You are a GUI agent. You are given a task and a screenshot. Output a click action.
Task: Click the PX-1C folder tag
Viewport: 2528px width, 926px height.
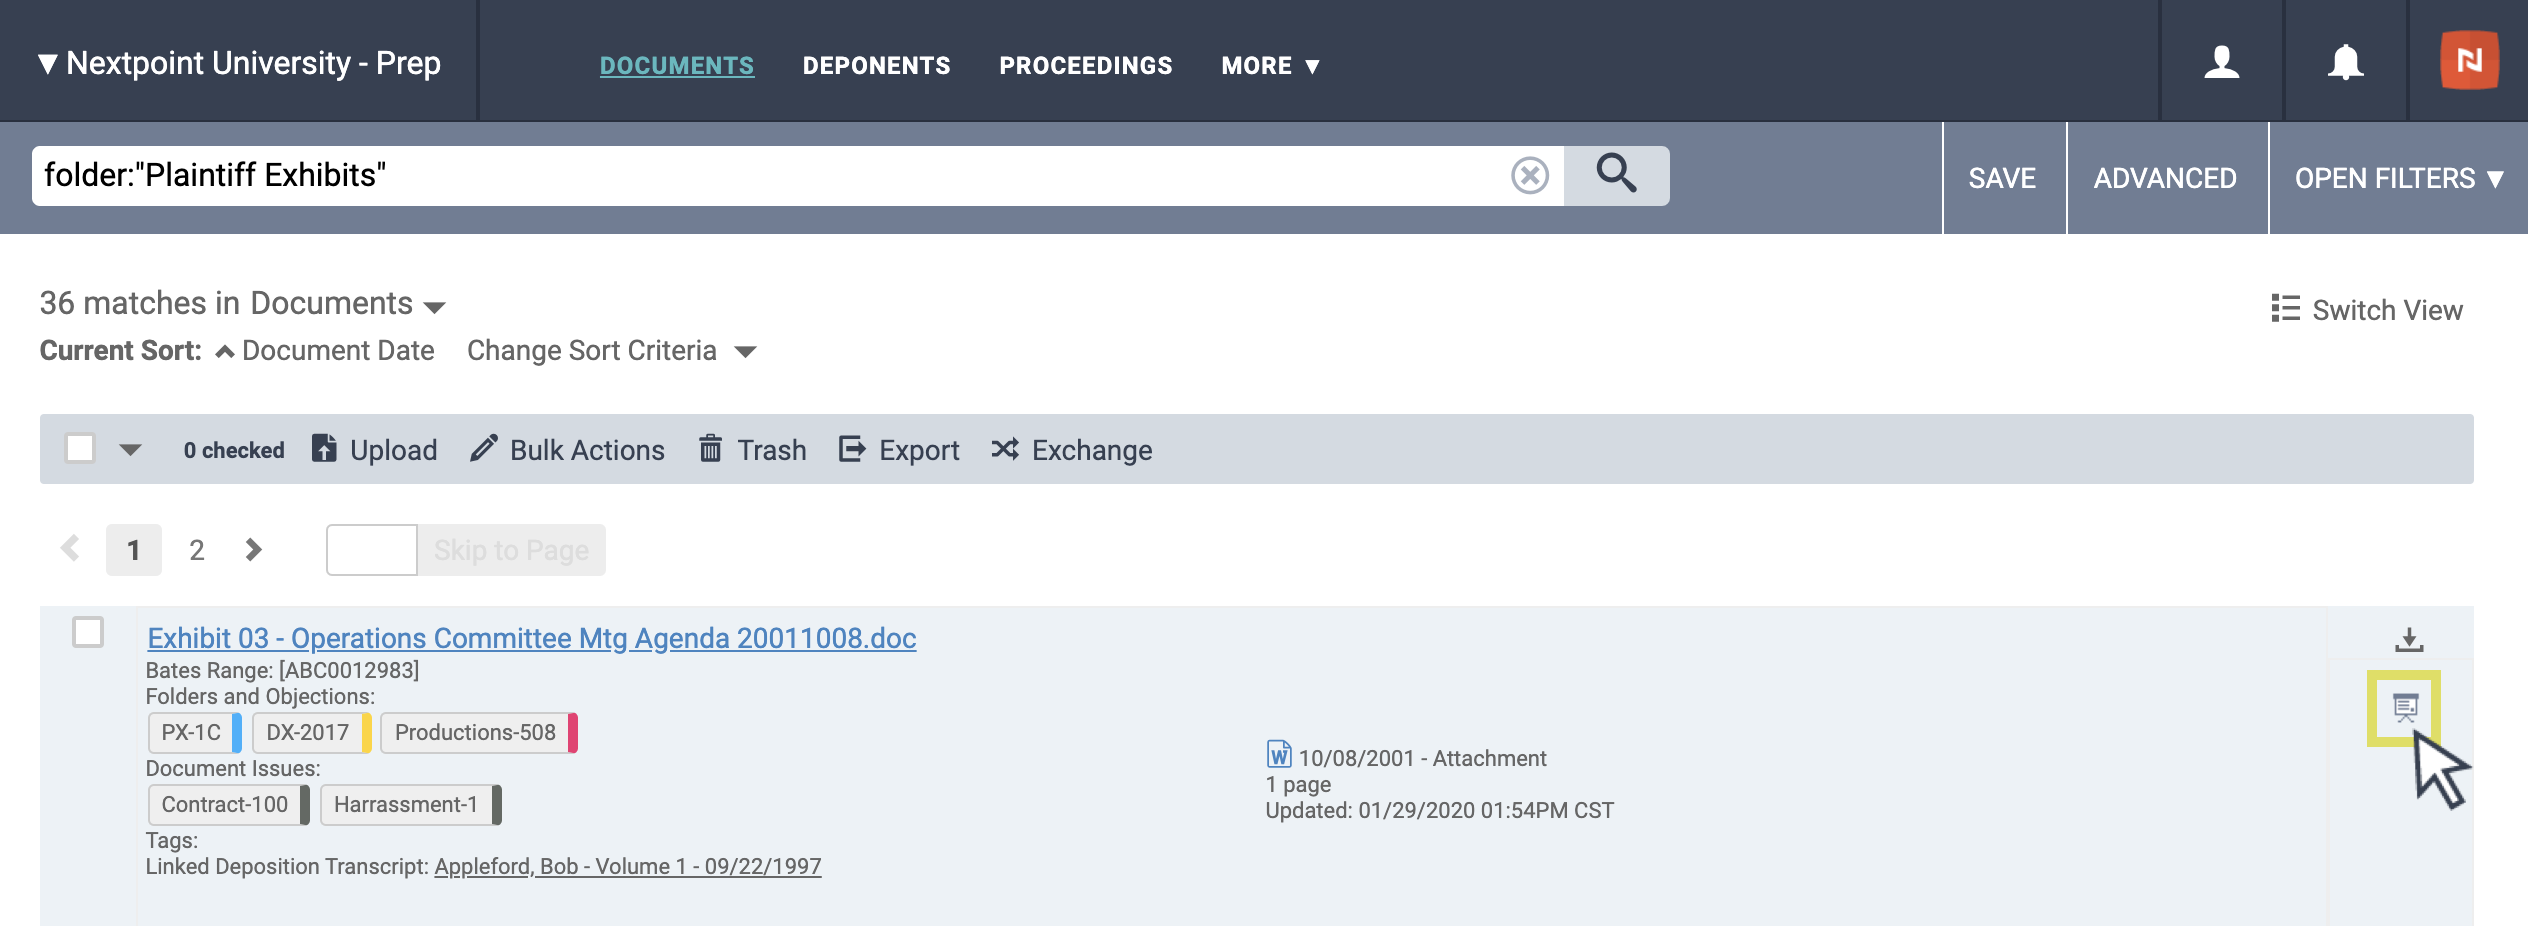195,733
